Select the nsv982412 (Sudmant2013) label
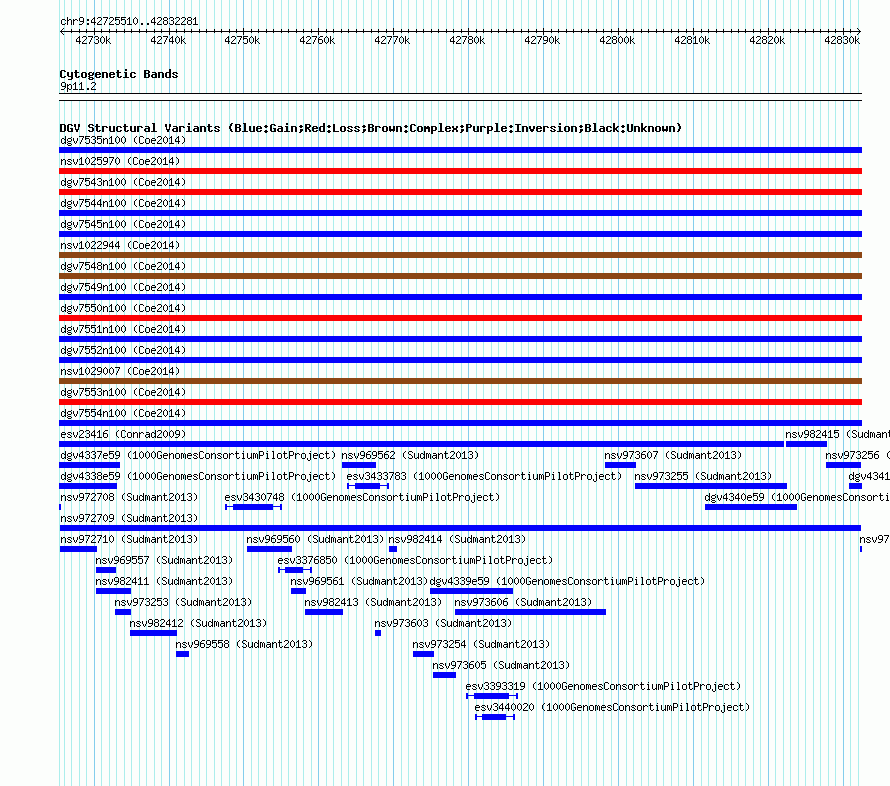890x786 pixels. click(x=198, y=623)
